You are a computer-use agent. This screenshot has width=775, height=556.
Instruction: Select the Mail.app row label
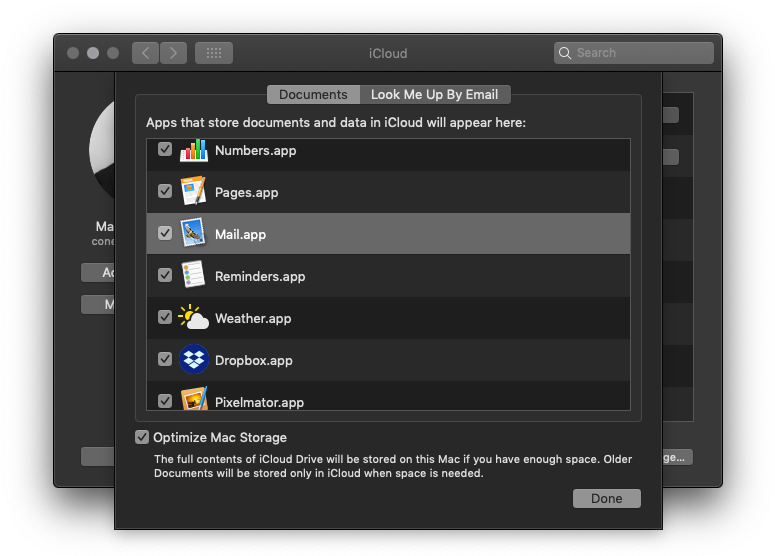[x=240, y=234]
